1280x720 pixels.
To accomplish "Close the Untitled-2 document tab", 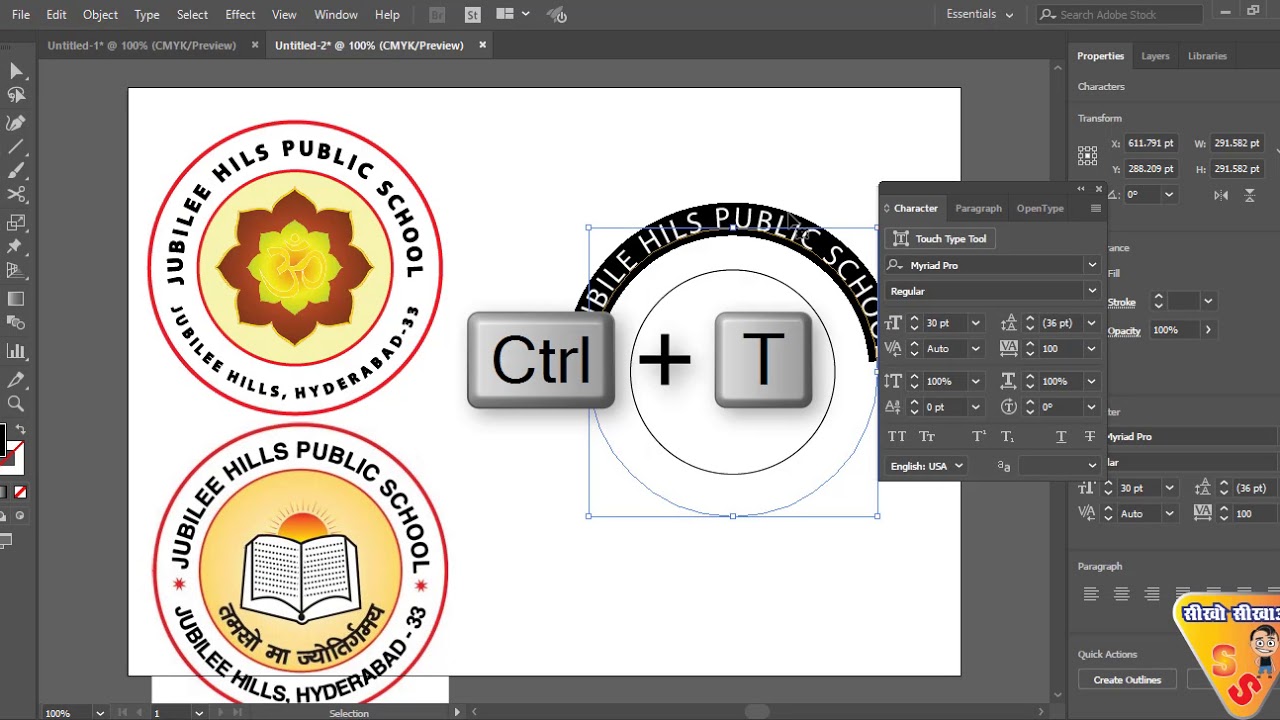I will (x=482, y=45).
